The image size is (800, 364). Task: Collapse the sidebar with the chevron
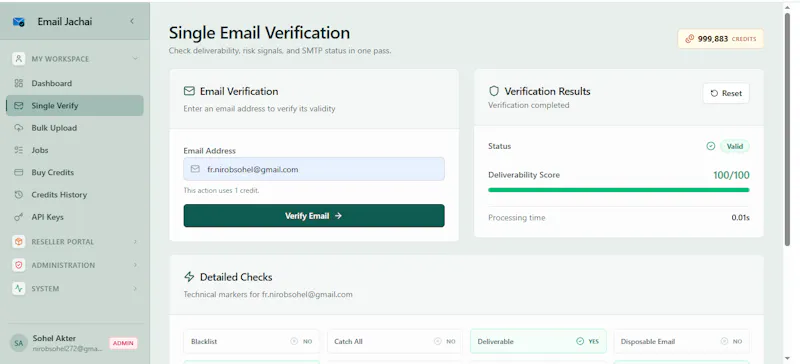click(132, 21)
